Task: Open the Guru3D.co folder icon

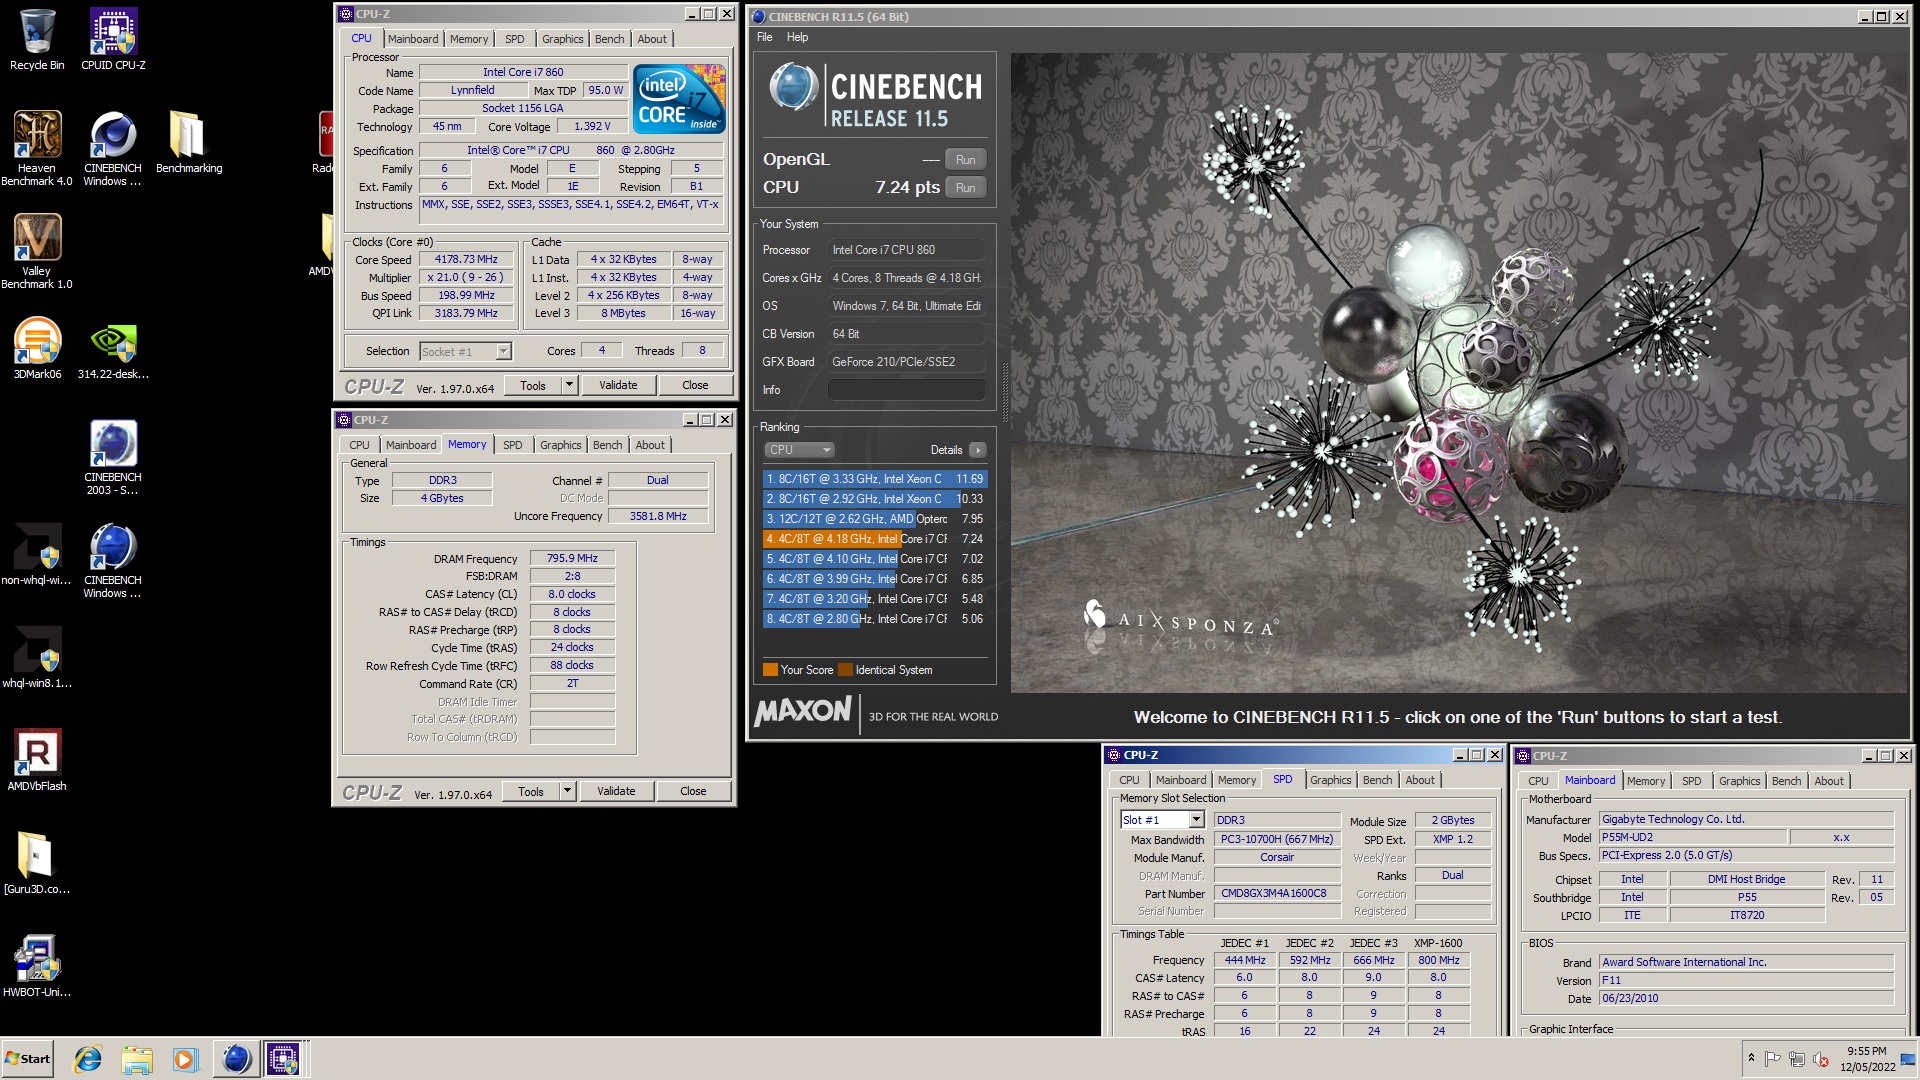Action: [x=37, y=863]
